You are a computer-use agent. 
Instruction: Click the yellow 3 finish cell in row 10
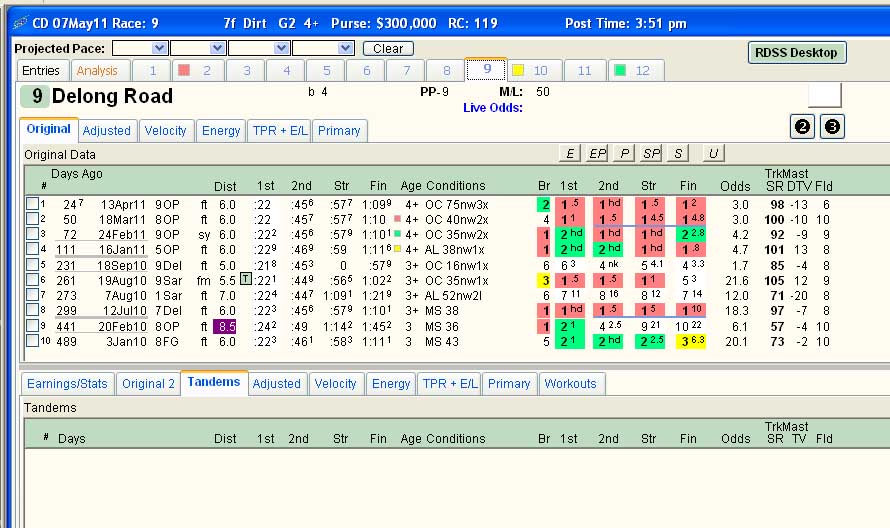click(691, 341)
